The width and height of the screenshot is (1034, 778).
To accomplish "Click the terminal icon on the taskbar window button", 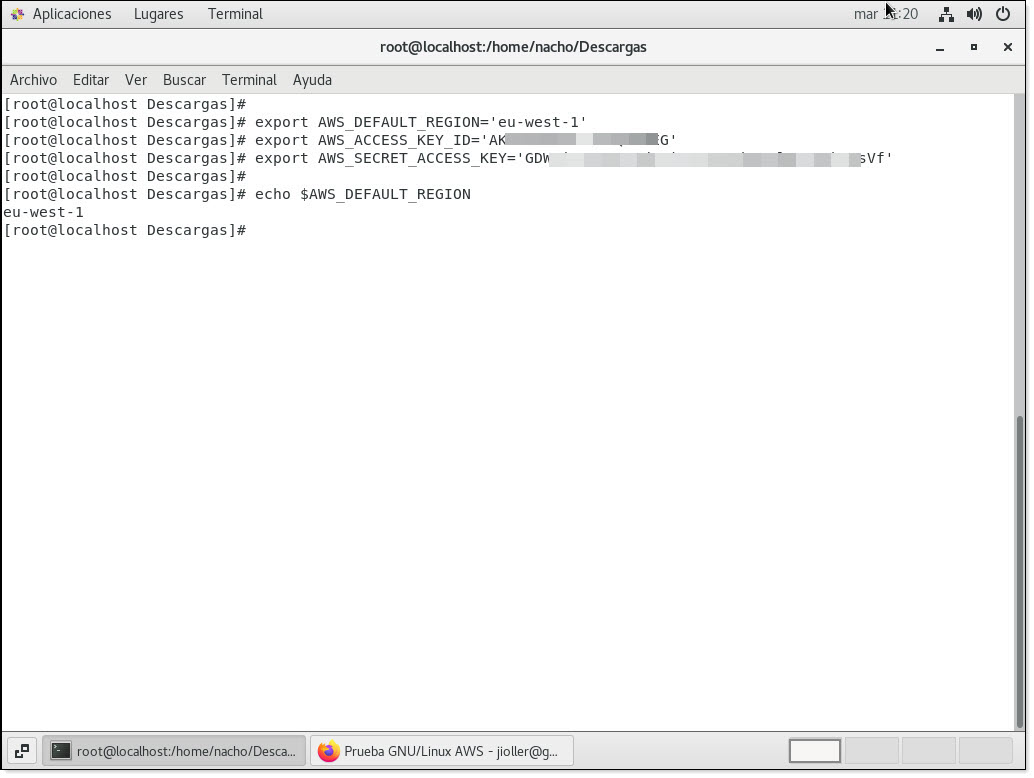I will [62, 751].
